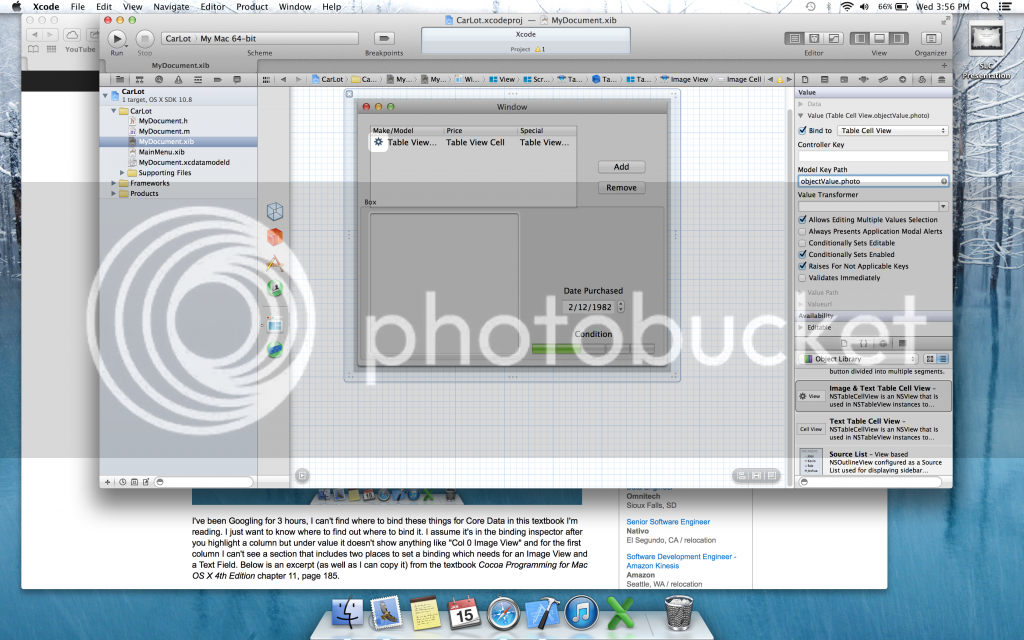The height and width of the screenshot is (640, 1024).
Task: Click the Add button in window
Action: click(x=622, y=167)
